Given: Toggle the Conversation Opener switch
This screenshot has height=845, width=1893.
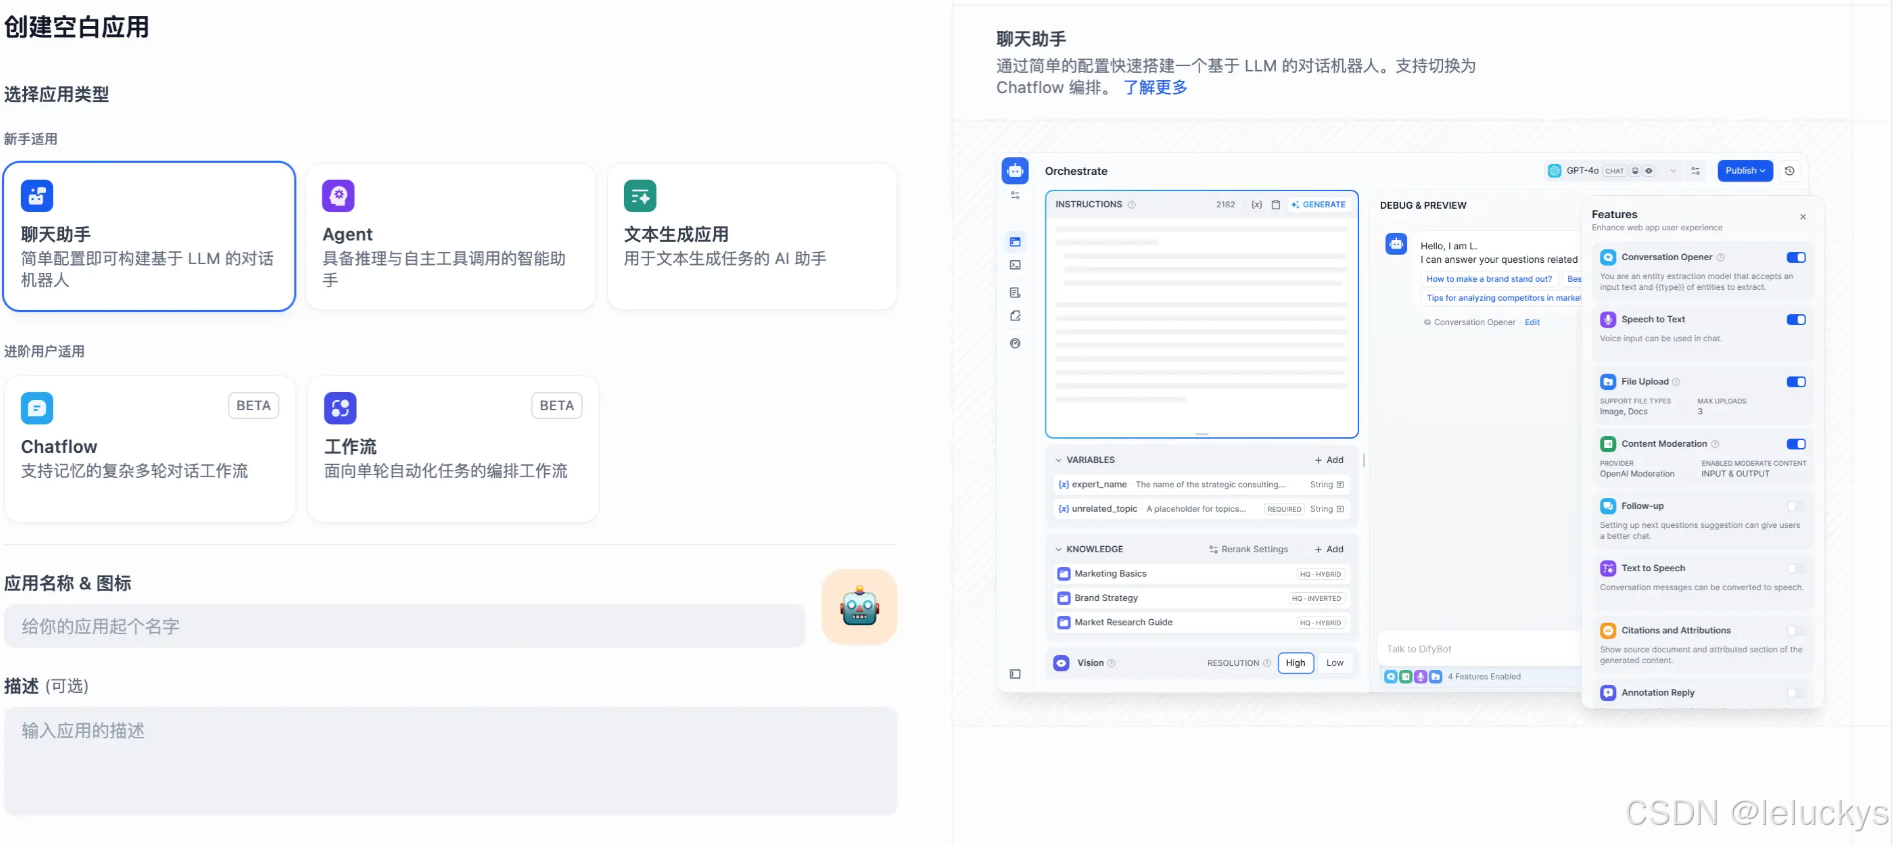Looking at the screenshot, I should pos(1796,257).
